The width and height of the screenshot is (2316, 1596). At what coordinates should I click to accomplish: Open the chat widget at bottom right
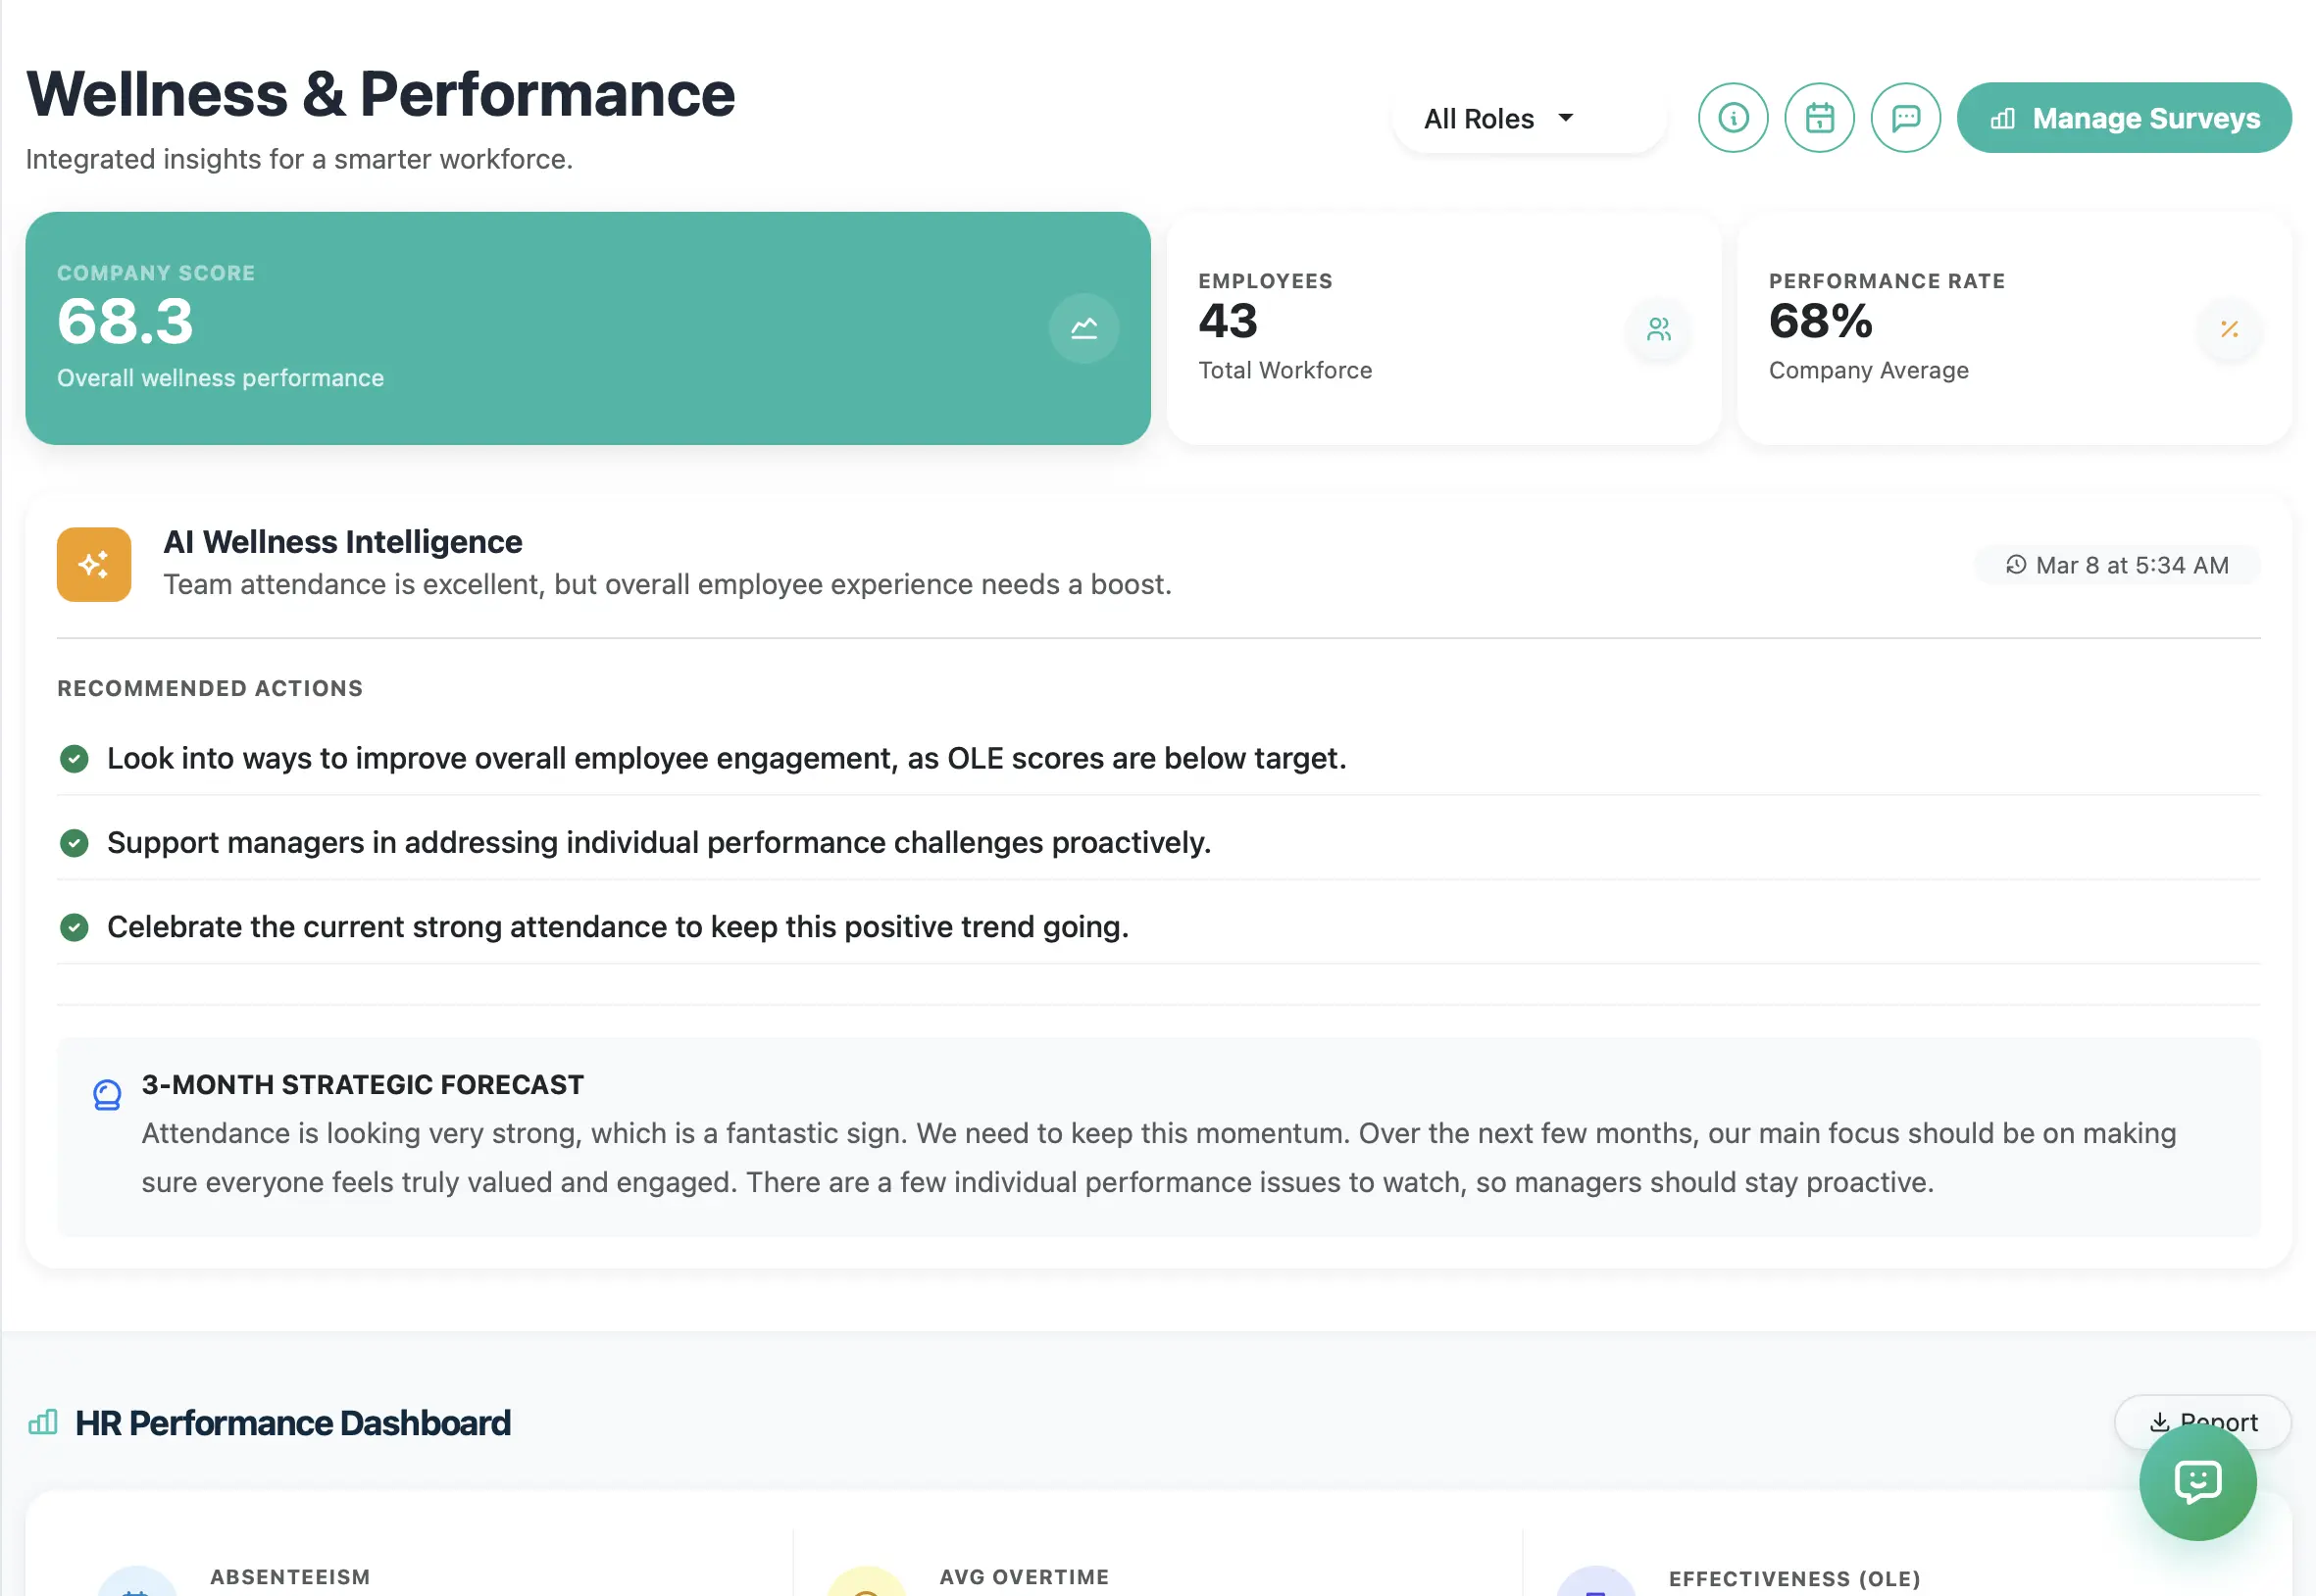pos(2196,1483)
